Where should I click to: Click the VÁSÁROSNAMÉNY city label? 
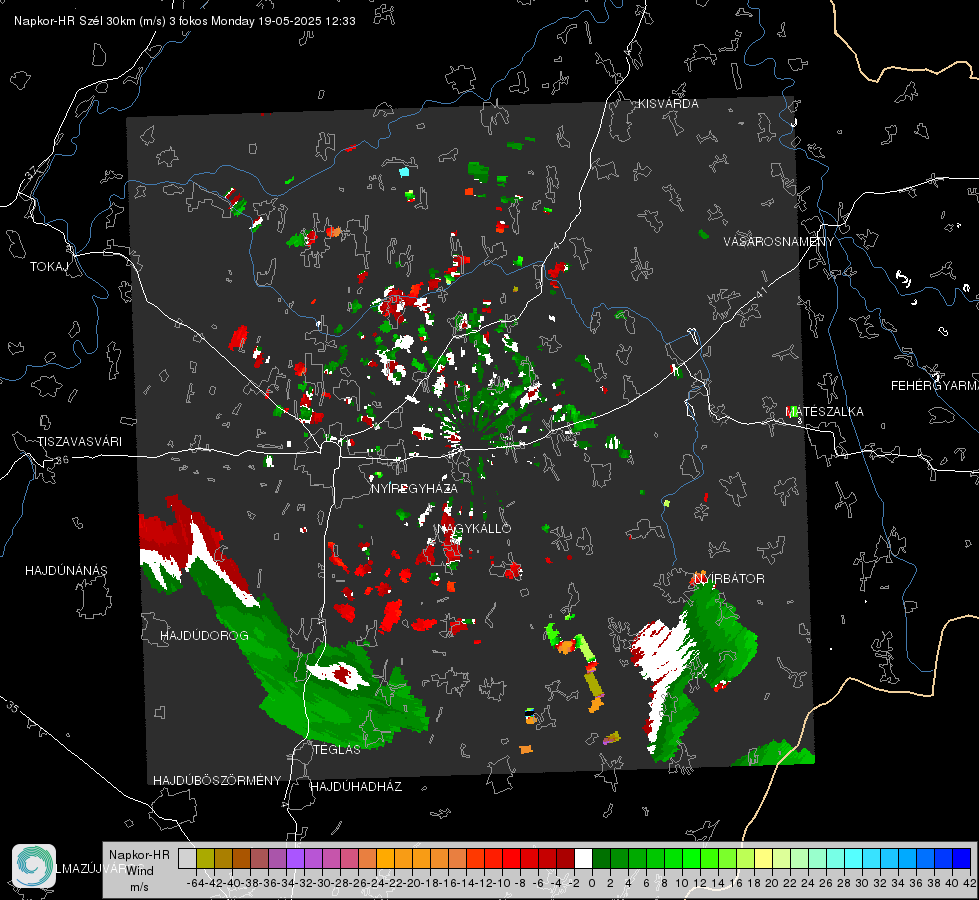click(x=779, y=241)
